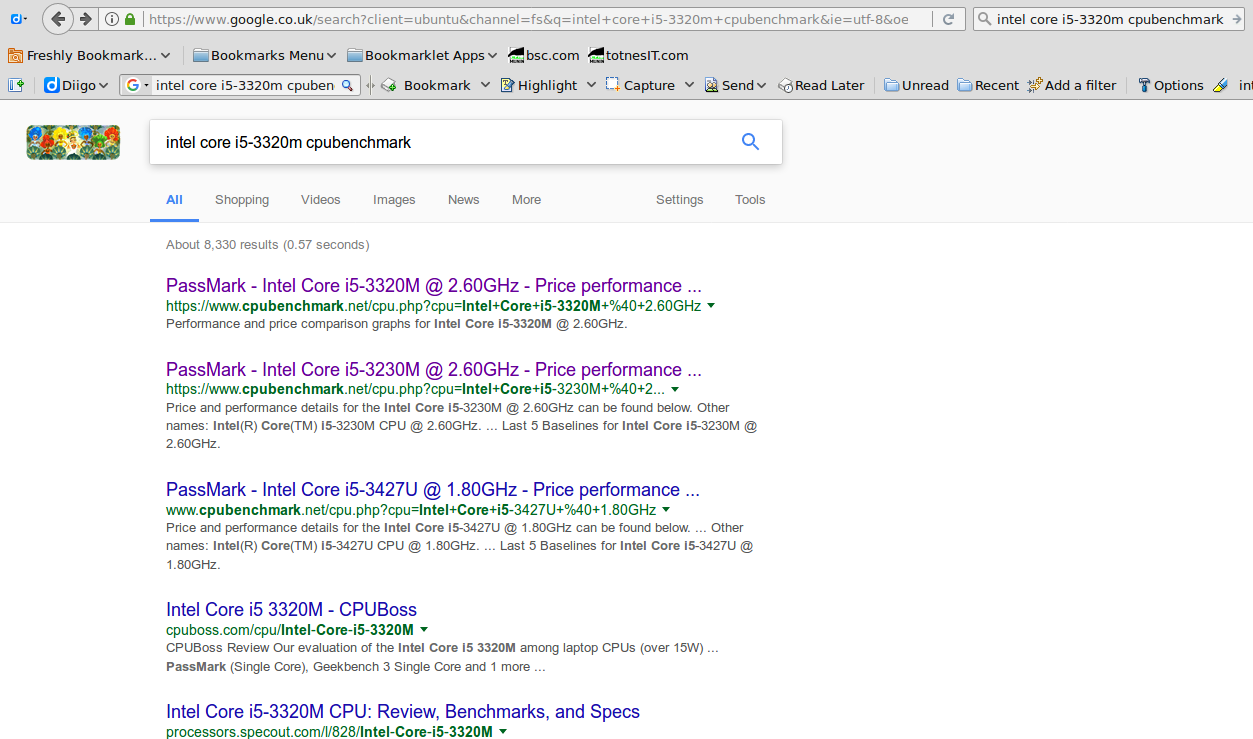
Task: Open the Unread bookmarks folder
Action: 917,85
